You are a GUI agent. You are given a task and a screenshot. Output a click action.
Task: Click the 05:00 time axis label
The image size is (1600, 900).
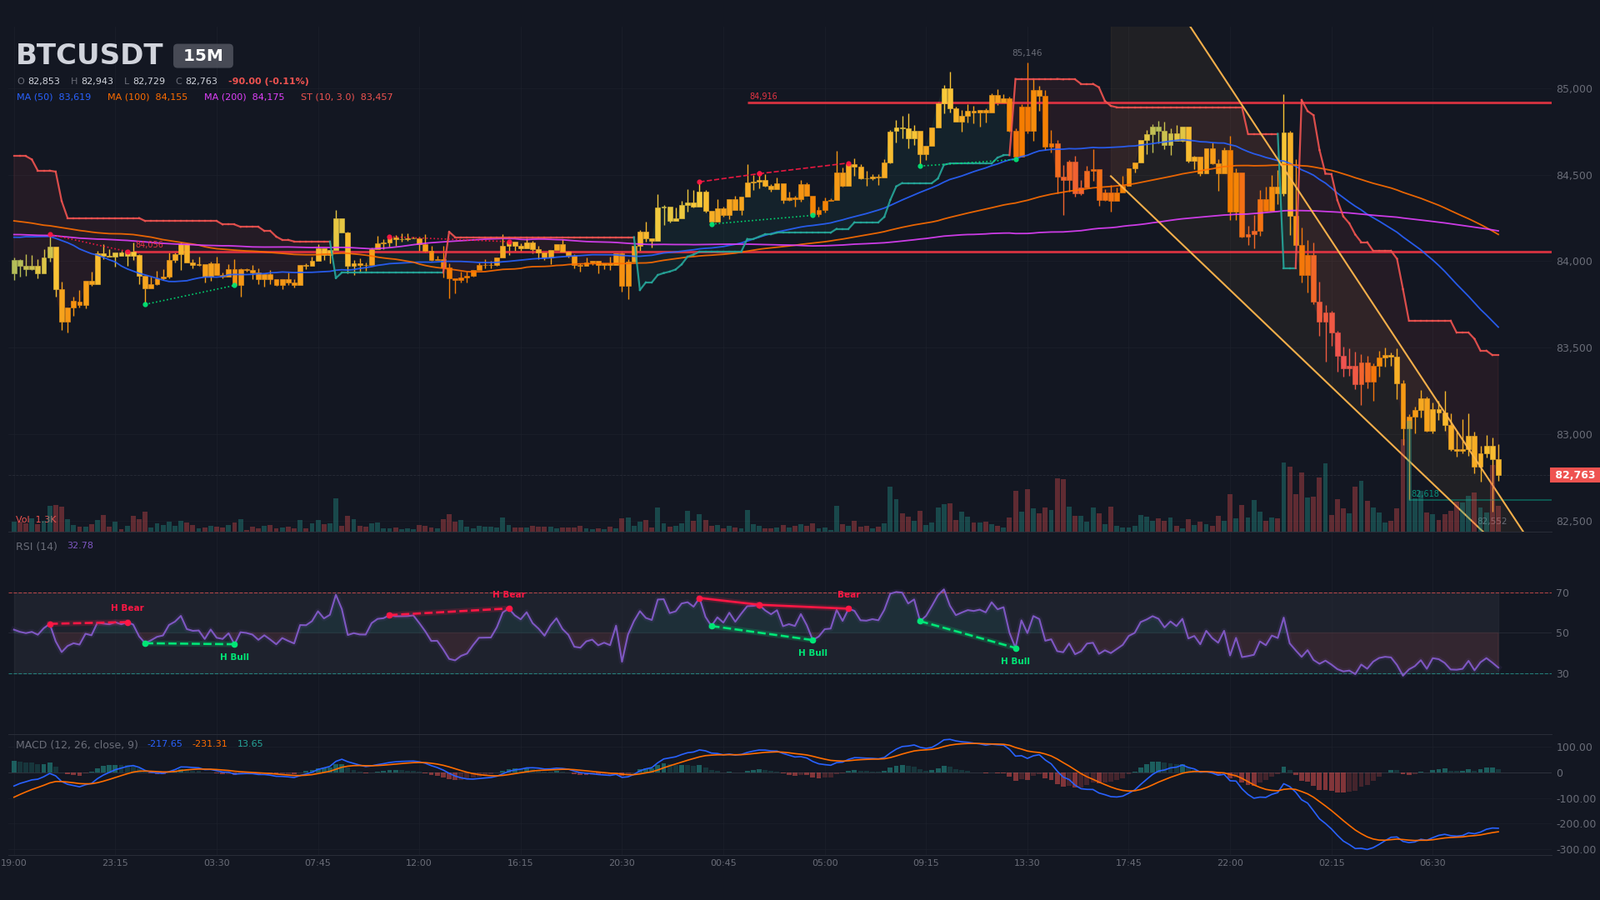(825, 863)
